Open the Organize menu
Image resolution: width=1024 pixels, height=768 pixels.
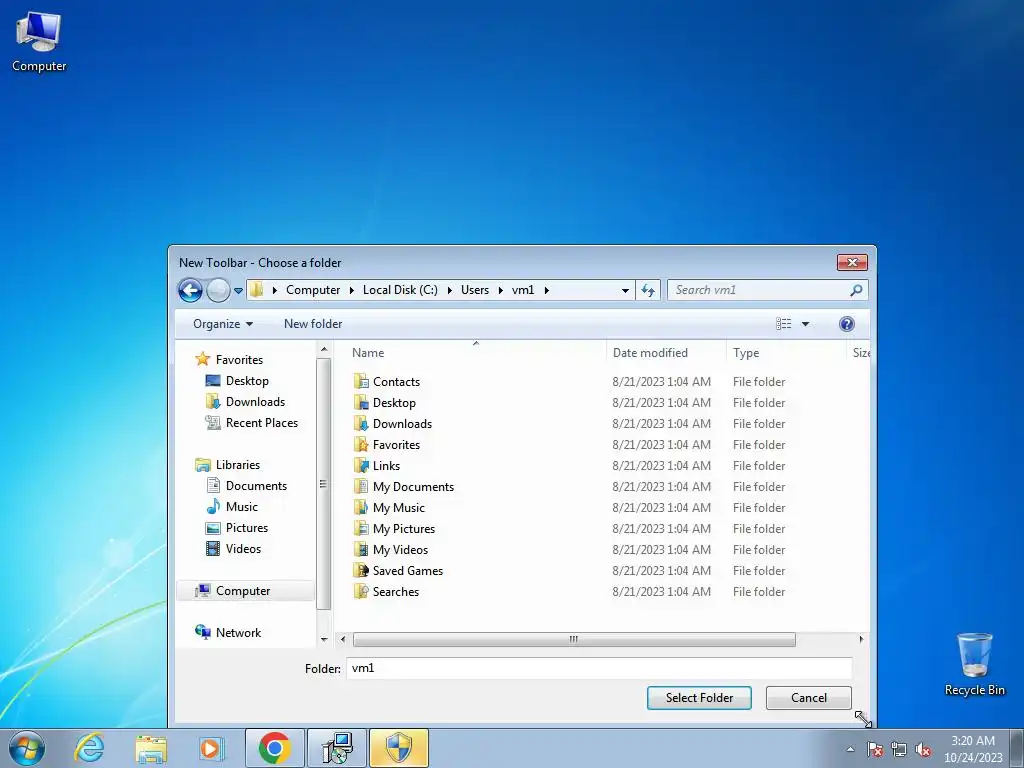coord(223,324)
